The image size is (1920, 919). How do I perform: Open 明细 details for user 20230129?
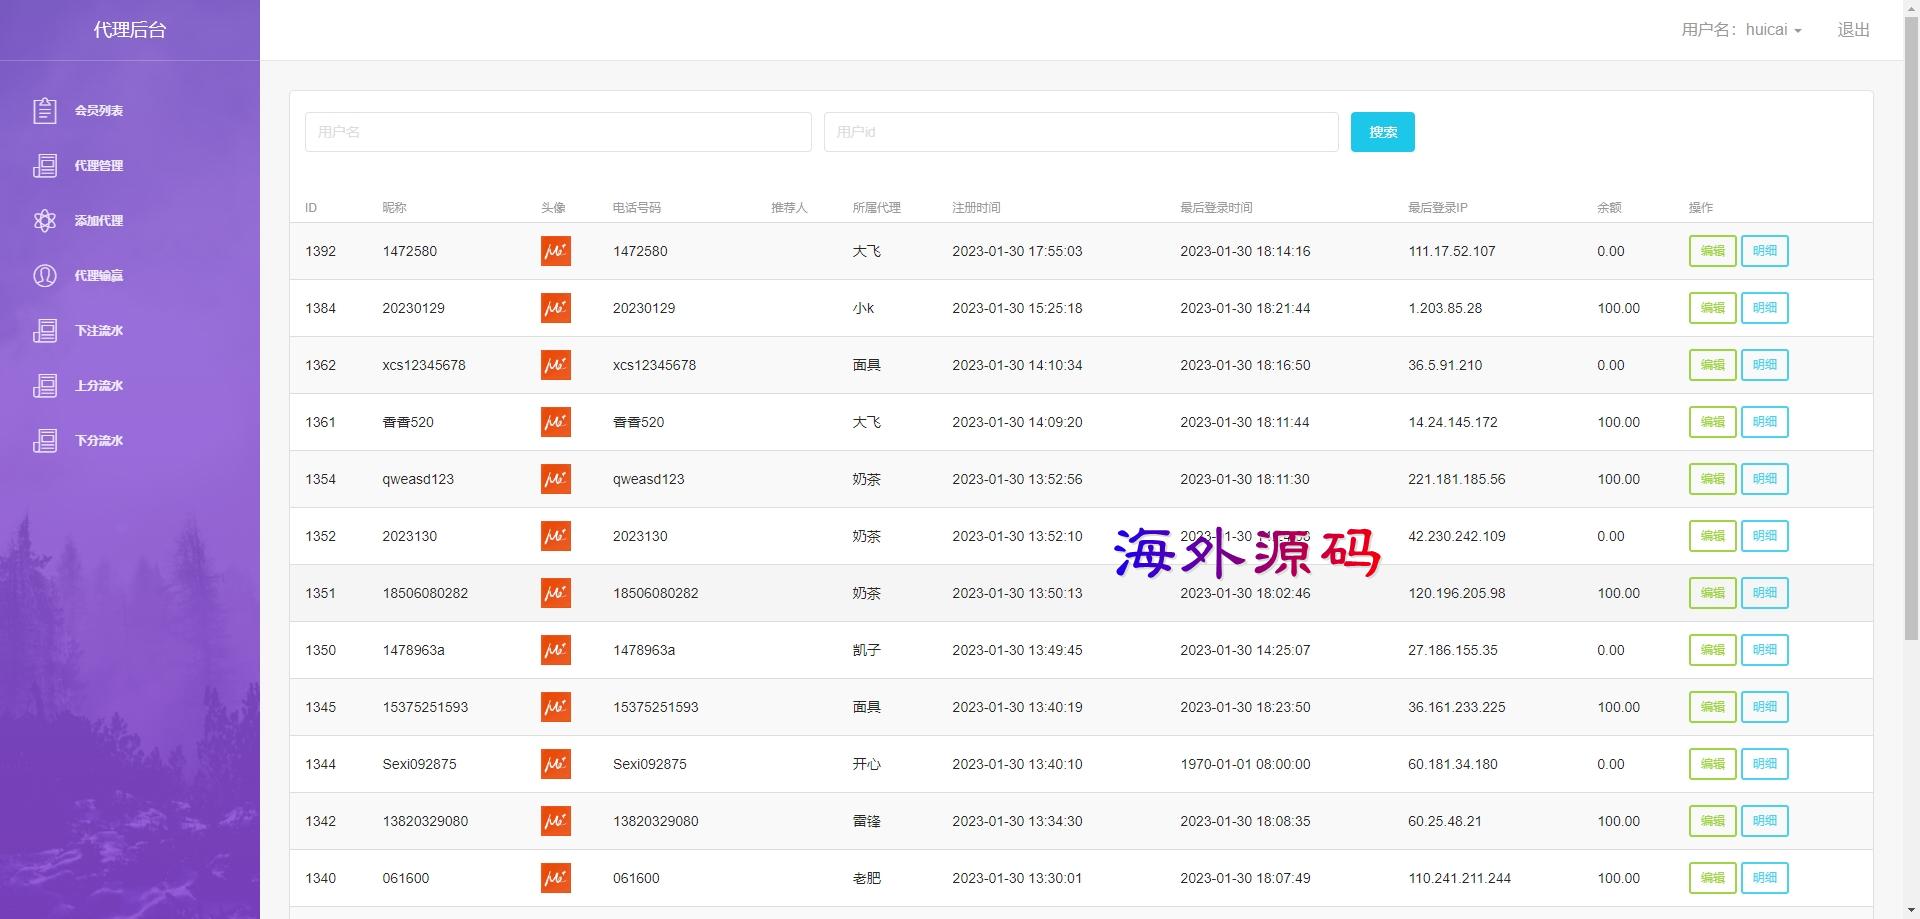1765,308
